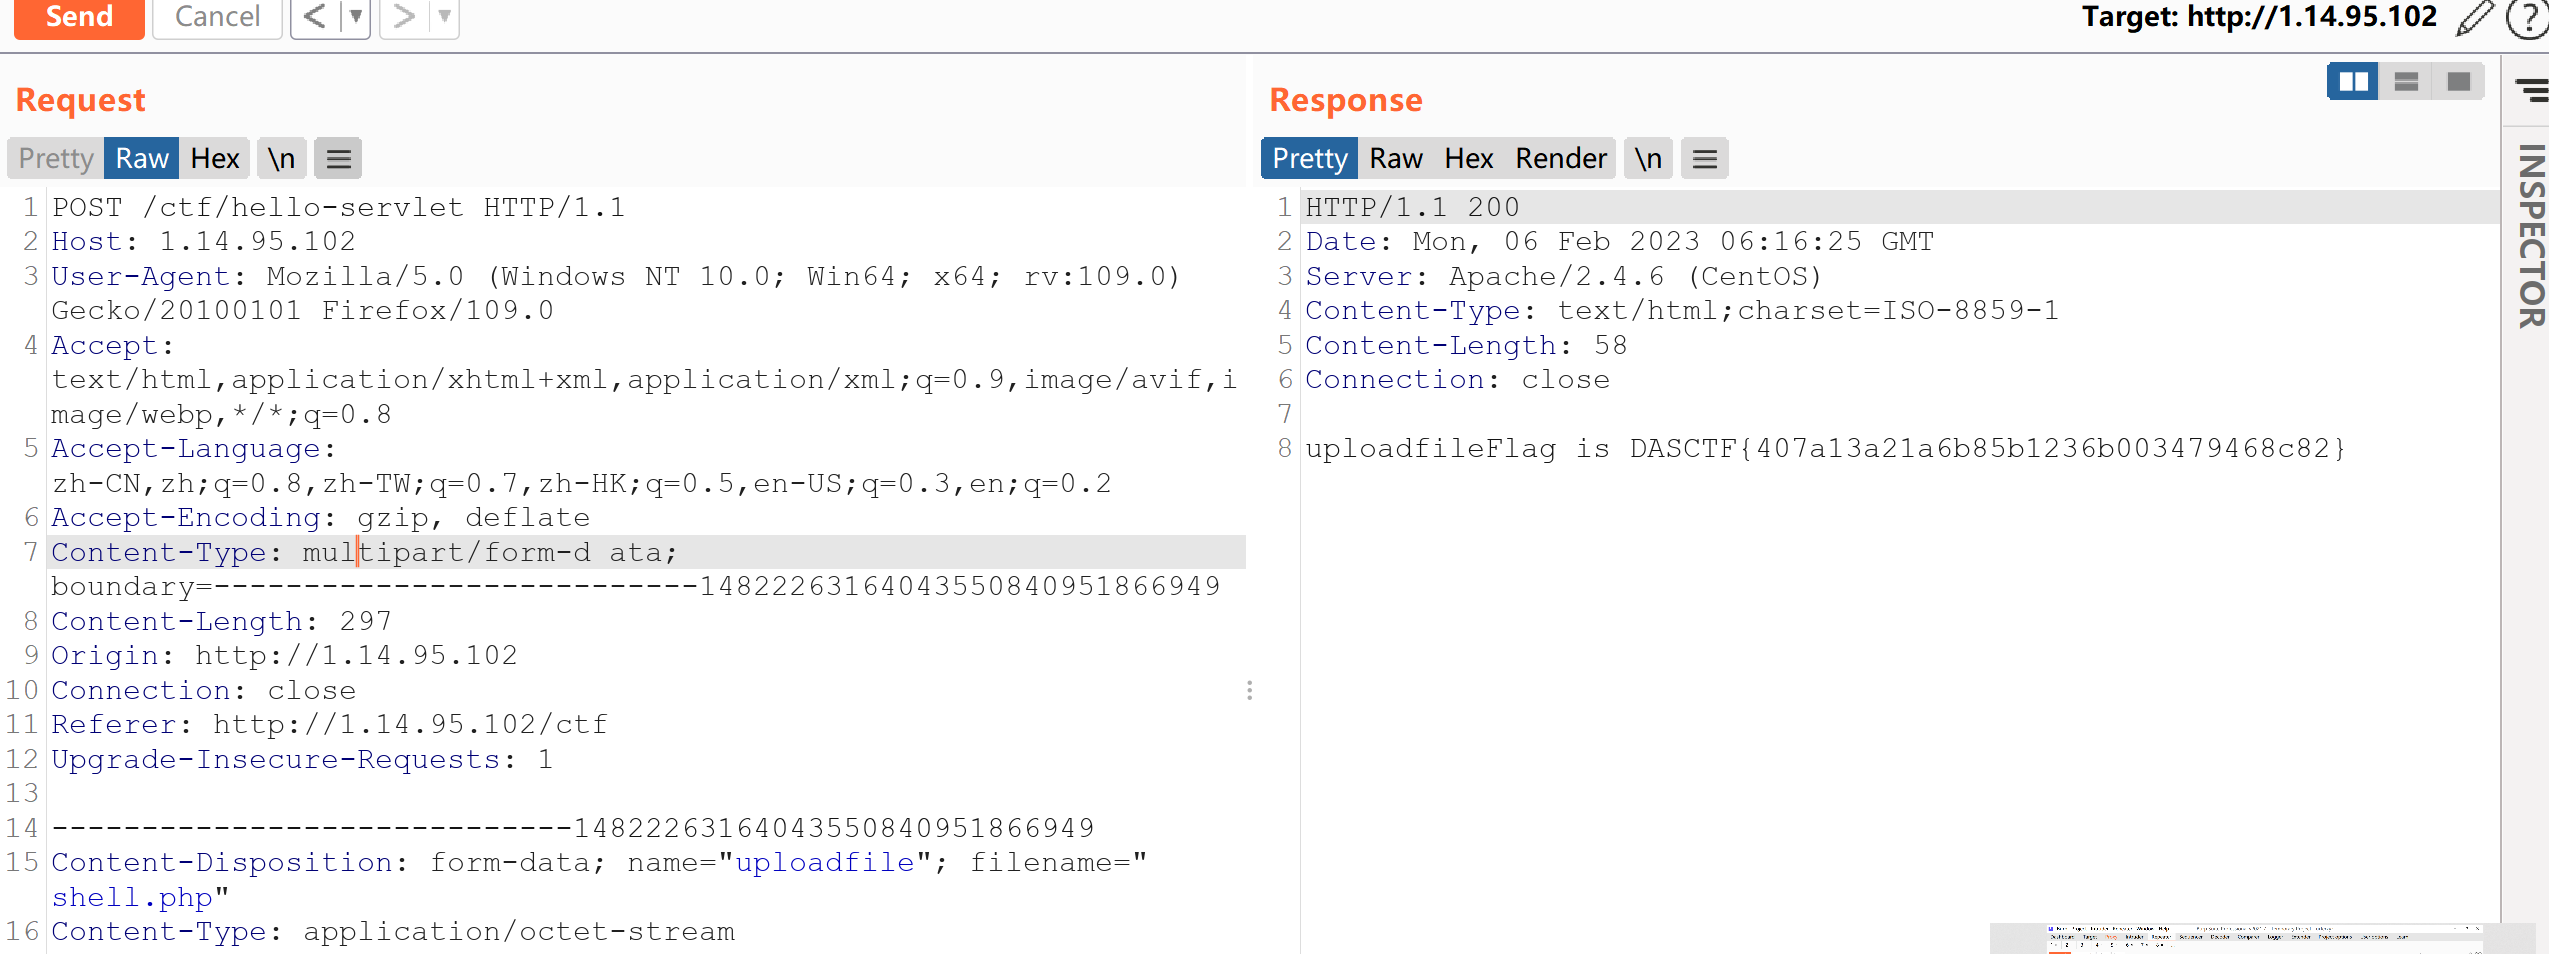Click the Content-Length: 297 line
2549x954 pixels.
tap(221, 621)
